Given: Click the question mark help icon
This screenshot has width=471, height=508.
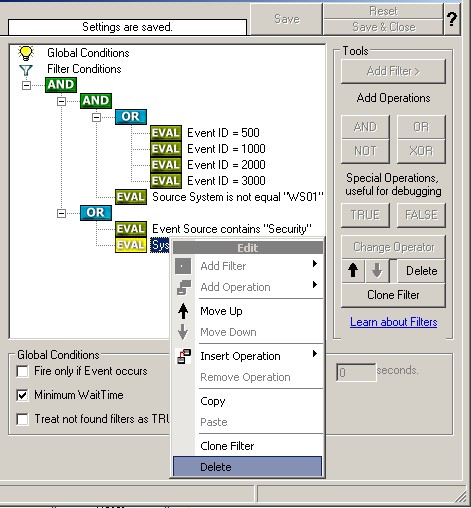Looking at the screenshot, I should pos(452,19).
